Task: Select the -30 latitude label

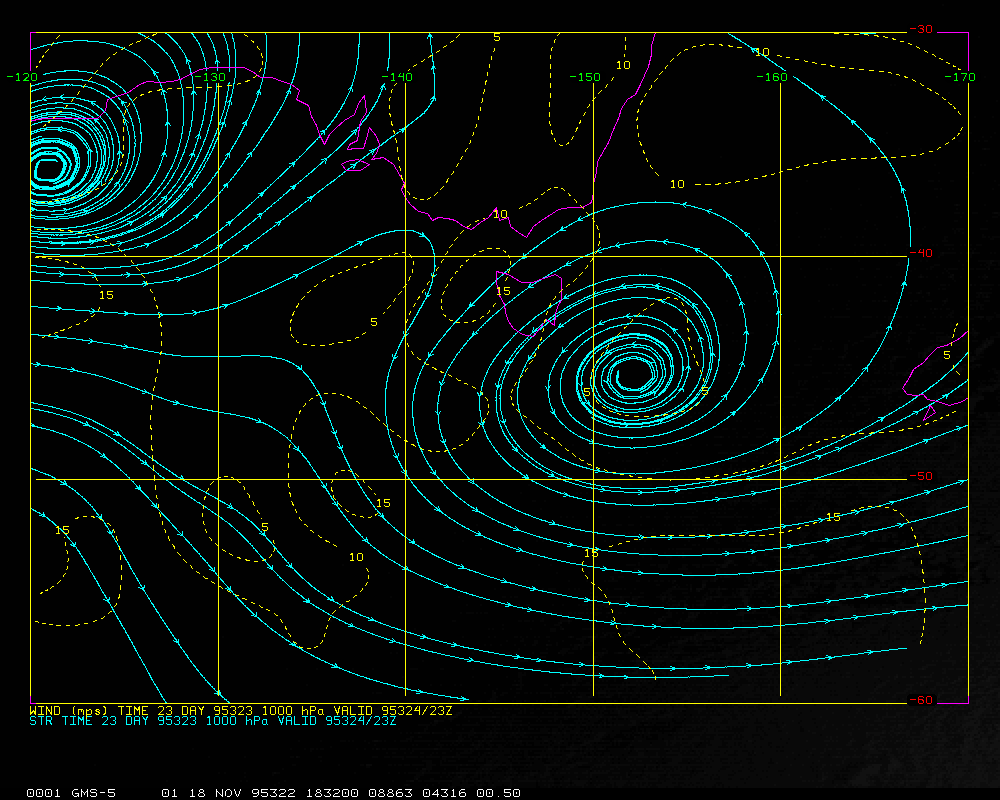Action: click(920, 30)
